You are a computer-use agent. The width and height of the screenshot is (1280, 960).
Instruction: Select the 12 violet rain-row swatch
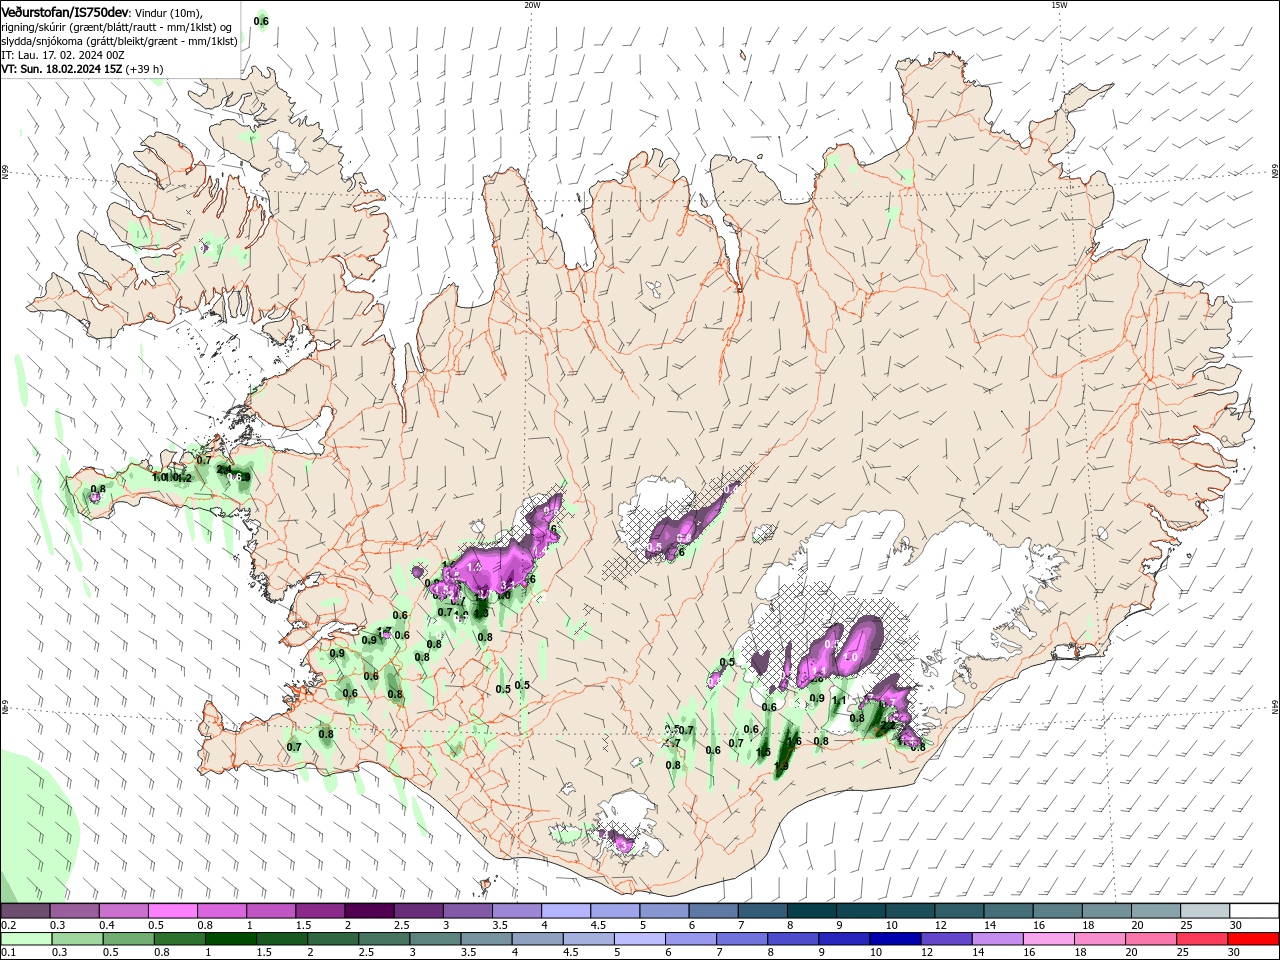click(x=947, y=939)
